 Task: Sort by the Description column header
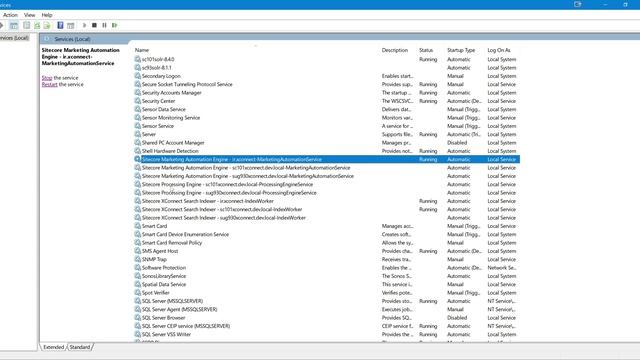[x=395, y=50]
